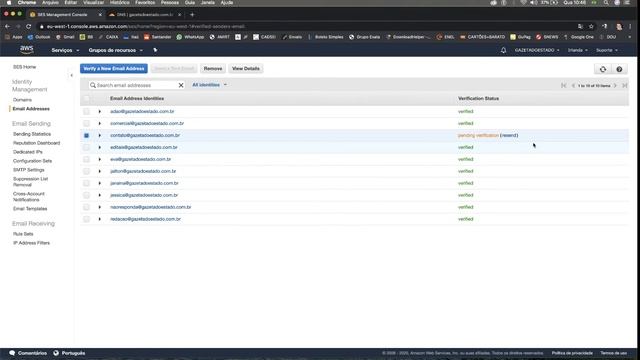Open Sending Statistics in the sidebar
The height and width of the screenshot is (360, 640).
click(32, 134)
